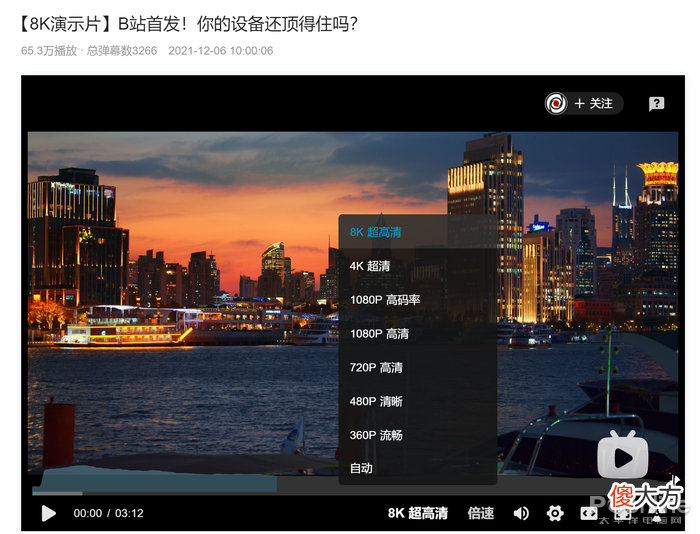700x534 pixels.
Task: Click the play button in player controls
Action: click(49, 513)
